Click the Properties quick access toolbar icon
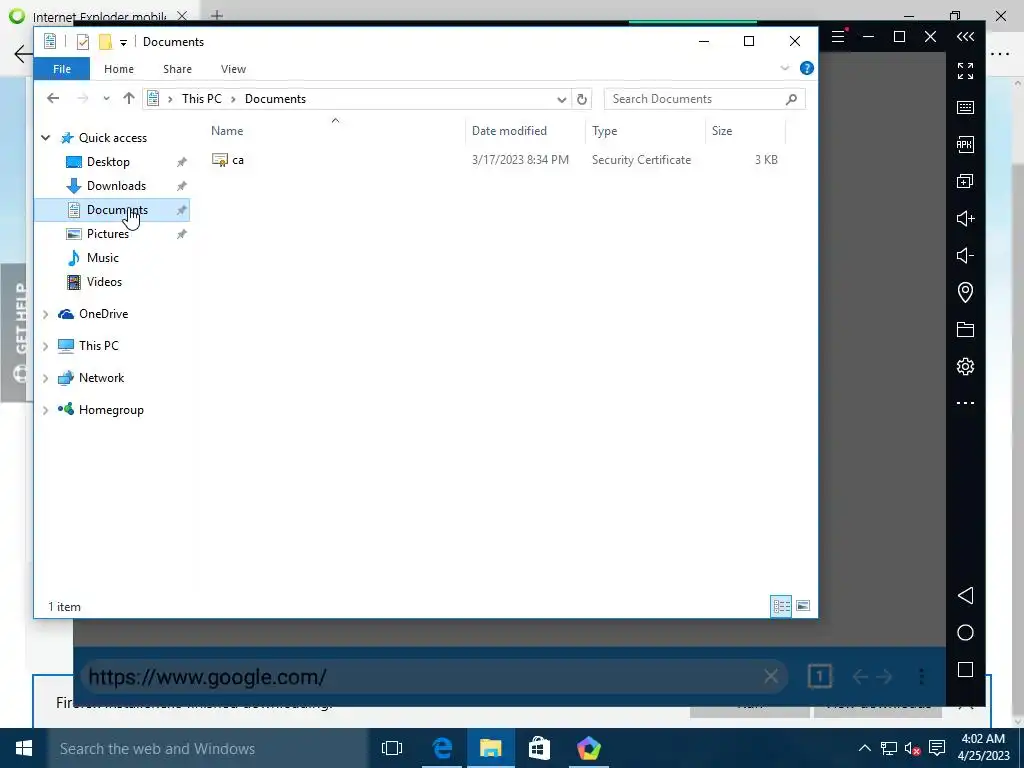Viewport: 1024px width, 768px height. point(83,42)
